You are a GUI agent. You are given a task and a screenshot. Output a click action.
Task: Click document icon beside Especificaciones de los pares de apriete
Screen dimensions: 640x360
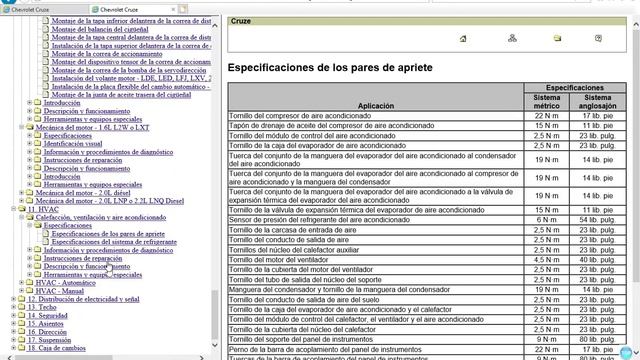click(x=46, y=233)
